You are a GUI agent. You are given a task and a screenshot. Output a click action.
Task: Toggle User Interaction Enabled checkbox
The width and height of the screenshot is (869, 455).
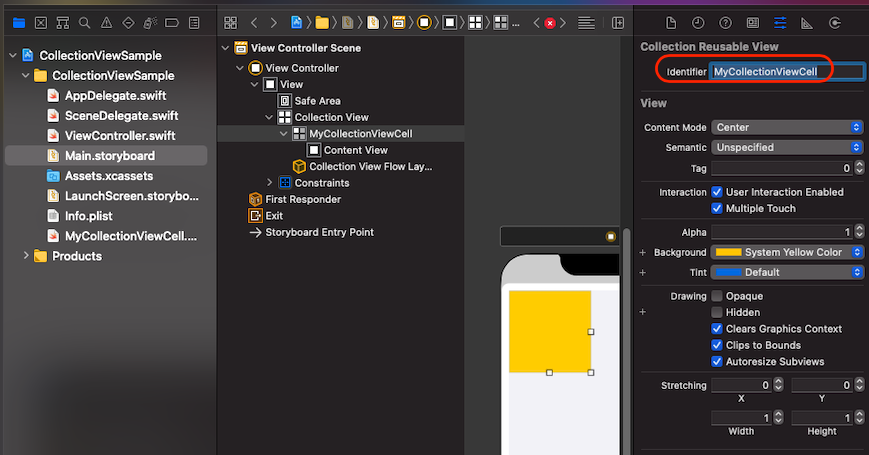(x=717, y=192)
